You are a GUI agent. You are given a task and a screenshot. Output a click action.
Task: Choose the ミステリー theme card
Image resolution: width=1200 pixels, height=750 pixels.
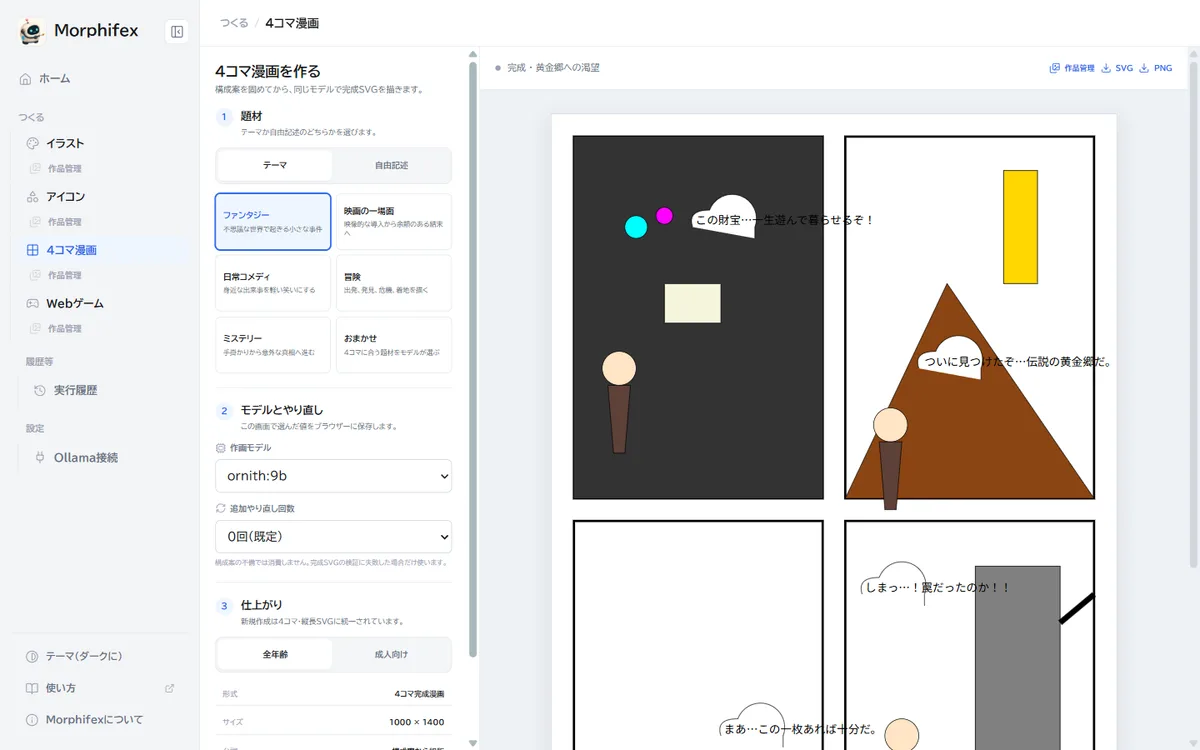pyautogui.click(x=273, y=345)
